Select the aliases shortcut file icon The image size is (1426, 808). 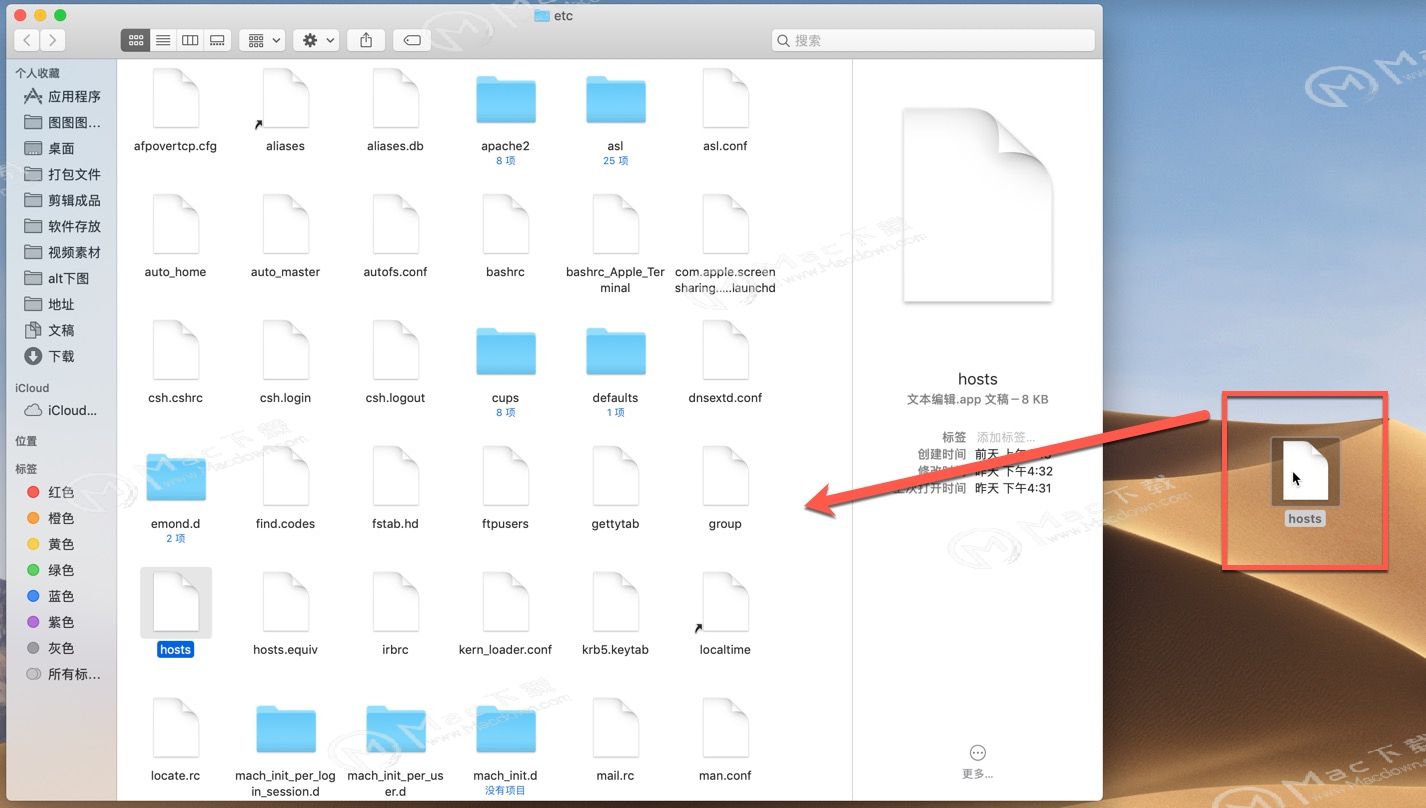coord(285,99)
